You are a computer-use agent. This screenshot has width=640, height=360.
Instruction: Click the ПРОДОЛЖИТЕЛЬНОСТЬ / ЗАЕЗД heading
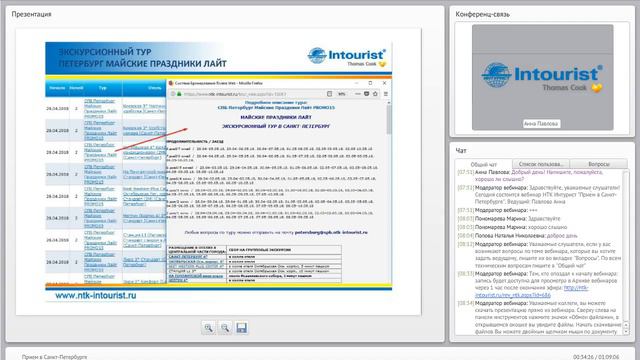195,141
